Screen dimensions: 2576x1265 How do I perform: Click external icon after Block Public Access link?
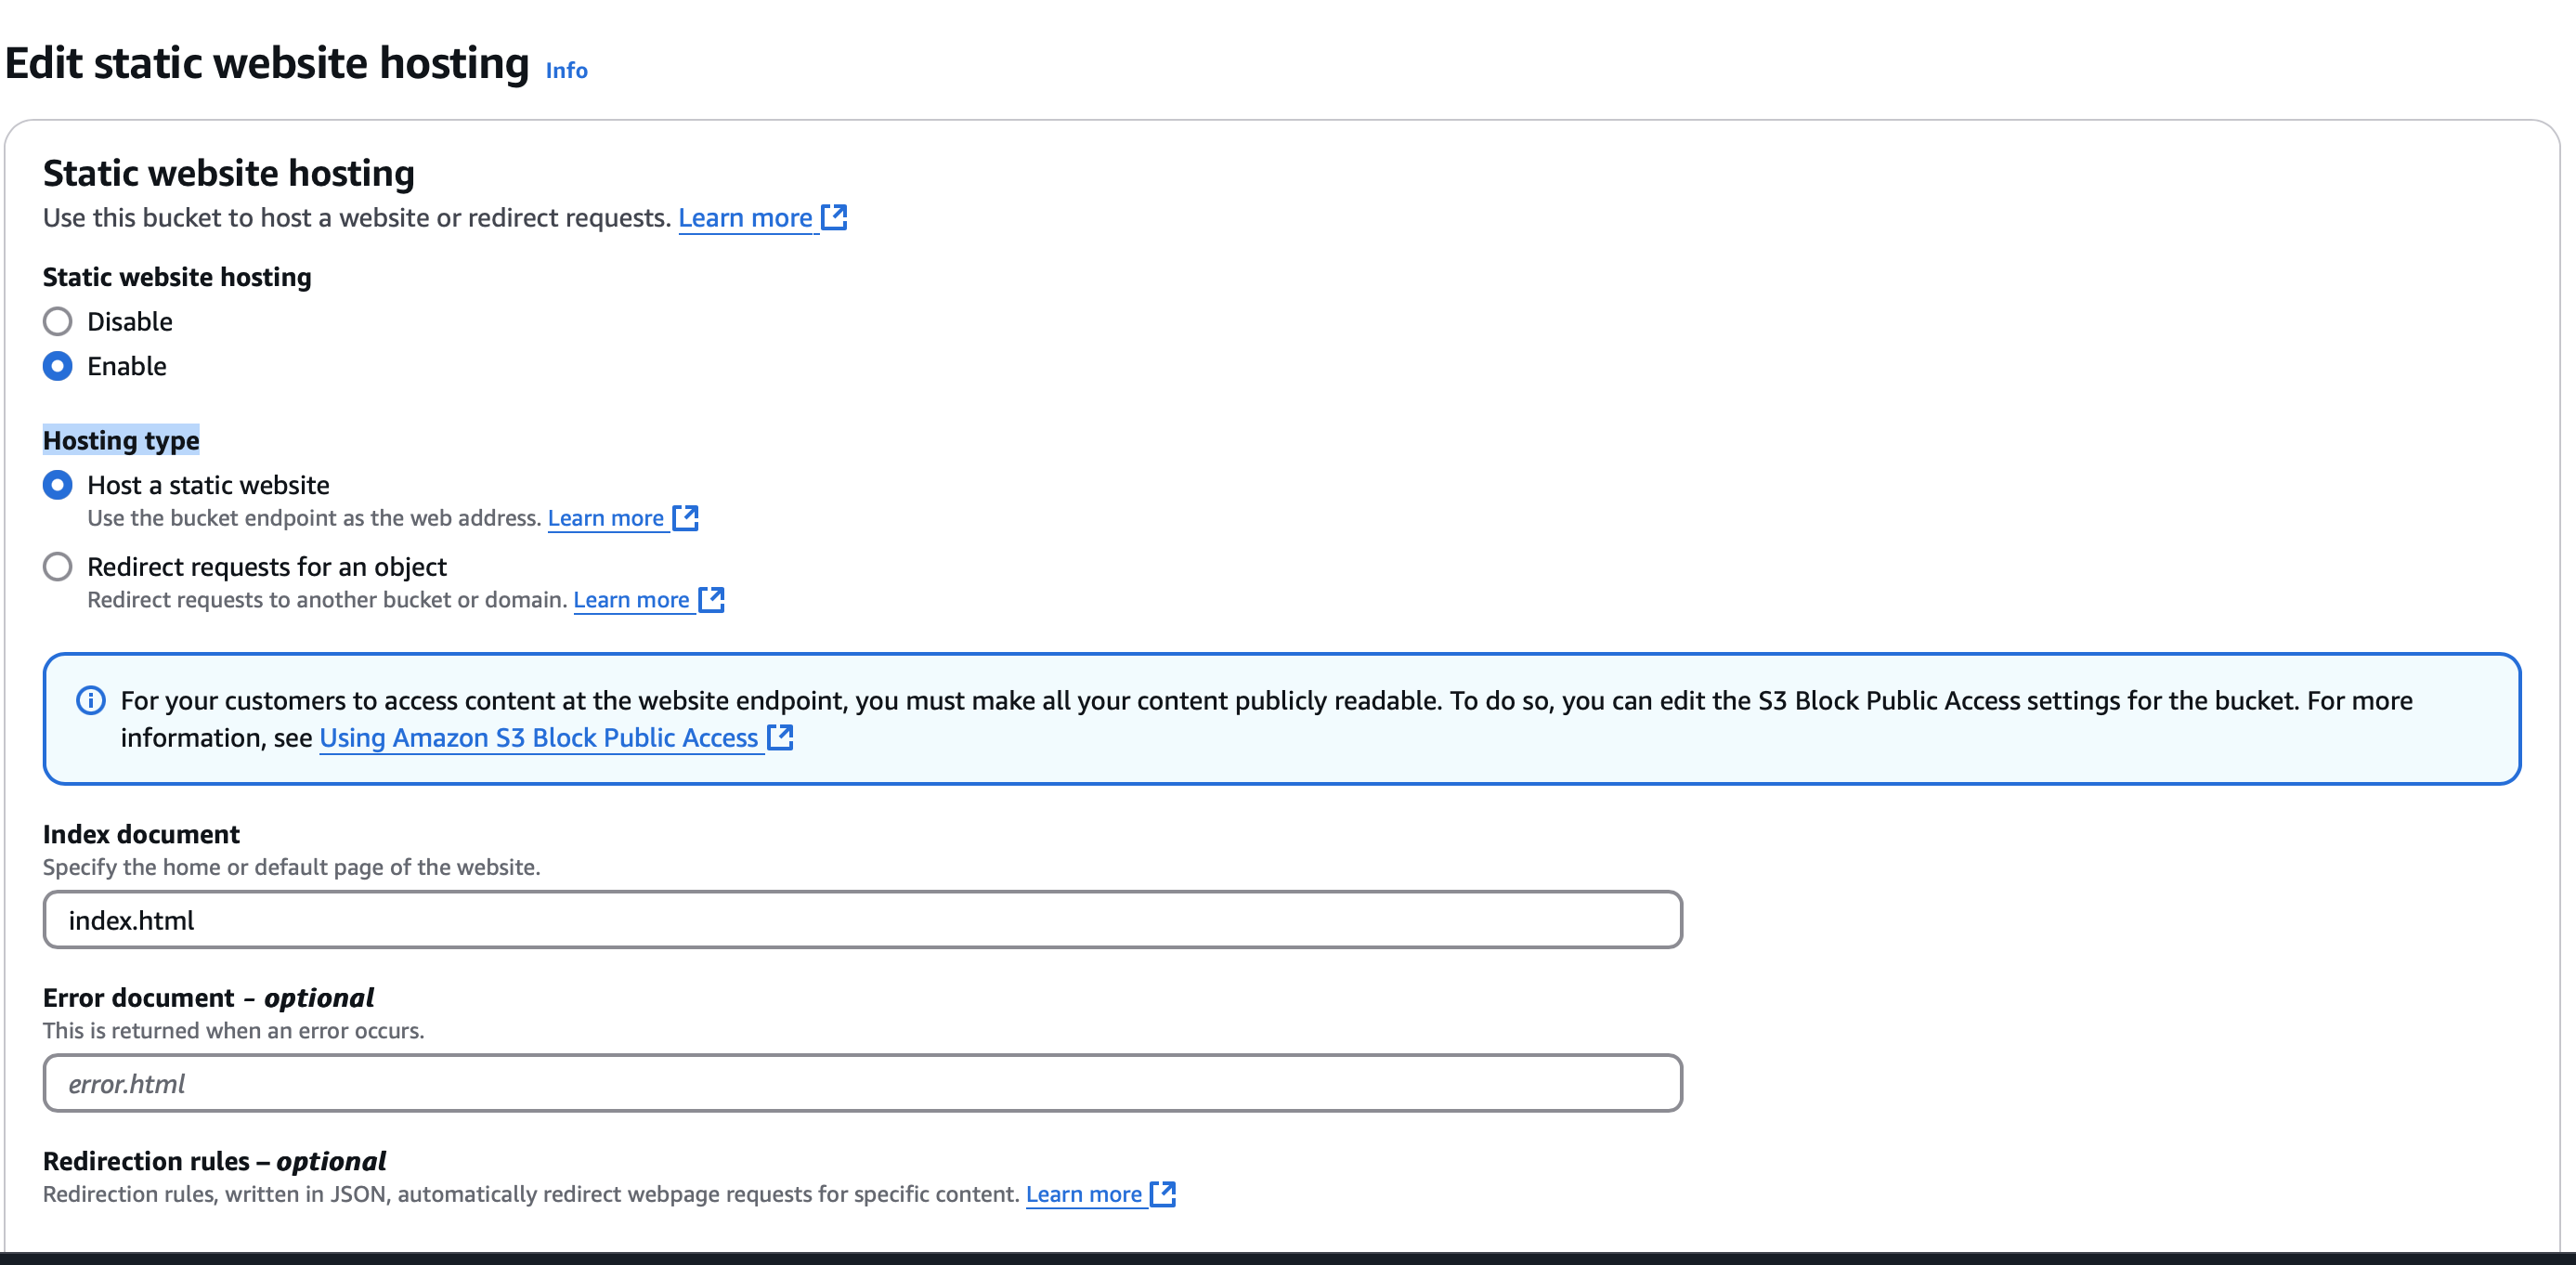tap(780, 738)
